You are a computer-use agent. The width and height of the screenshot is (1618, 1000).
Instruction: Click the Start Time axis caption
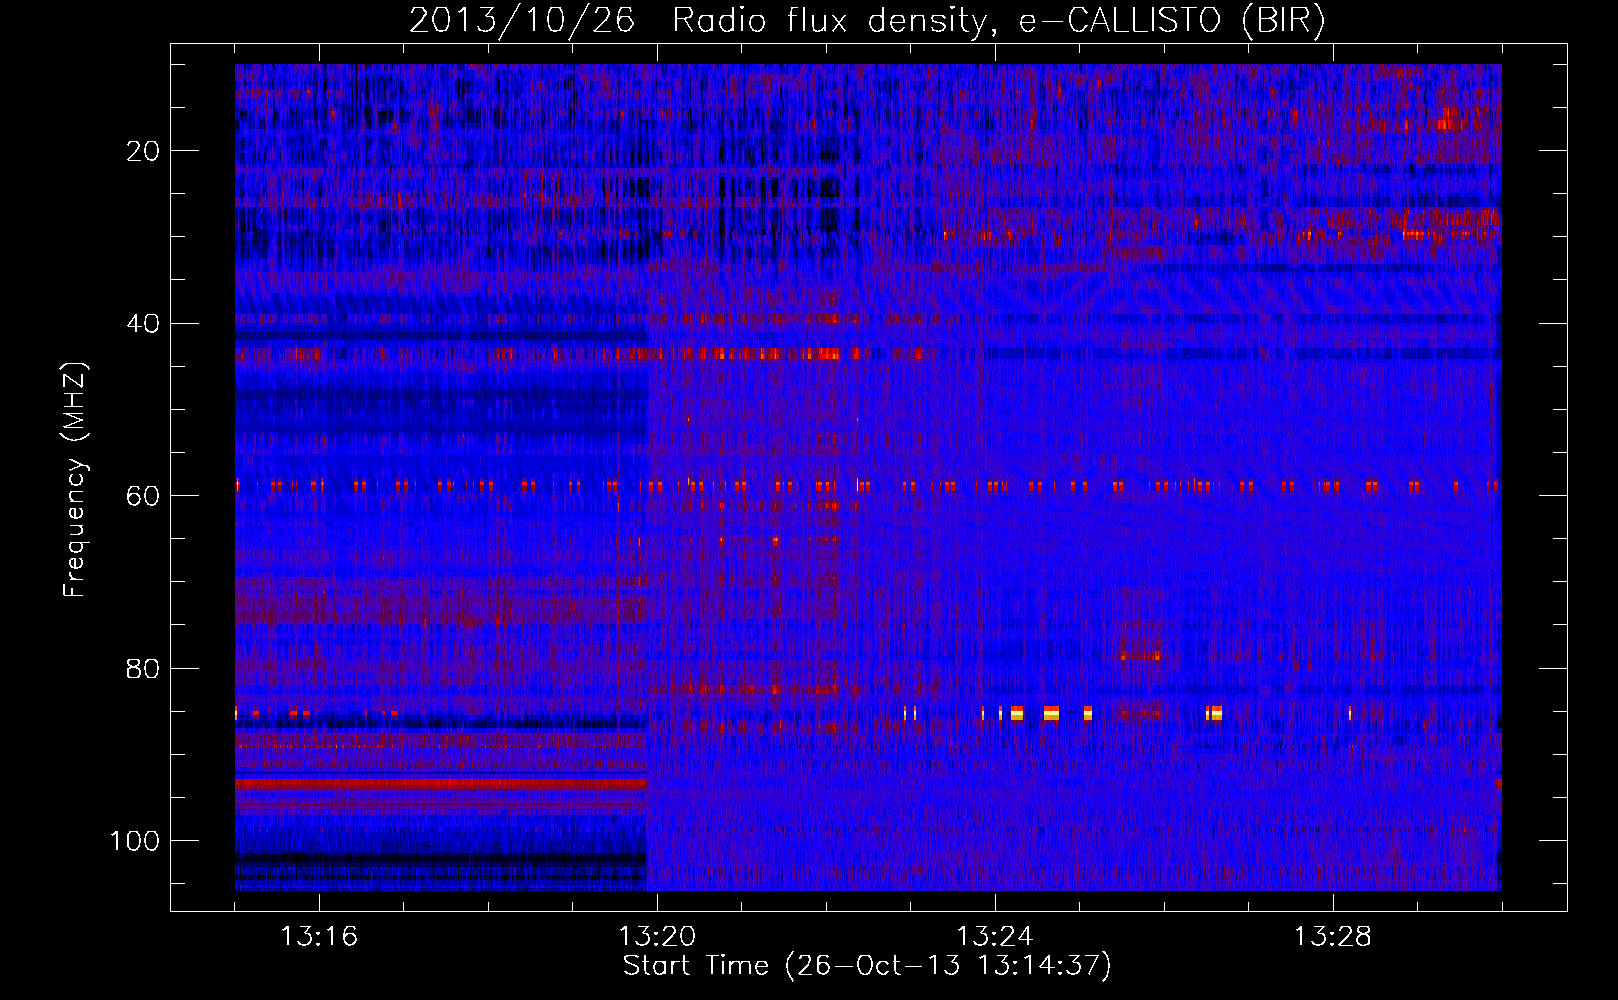[867, 966]
